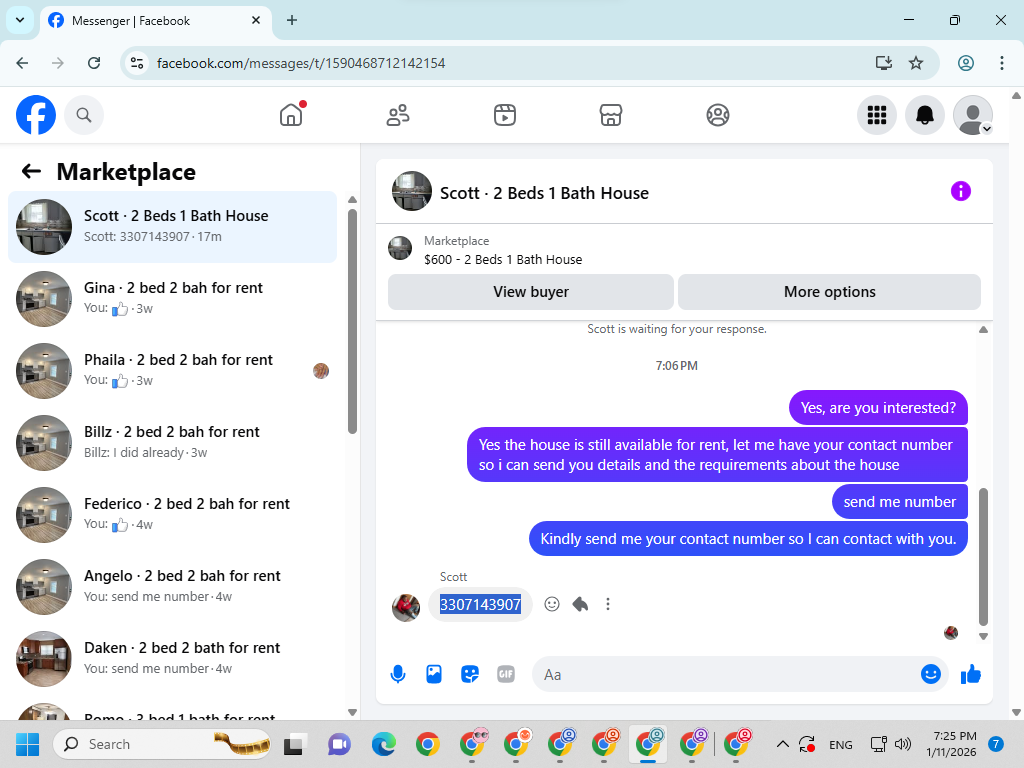Click the chat header Scott listing photo
Screen dimensions: 1024x768
pyautogui.click(x=411, y=191)
